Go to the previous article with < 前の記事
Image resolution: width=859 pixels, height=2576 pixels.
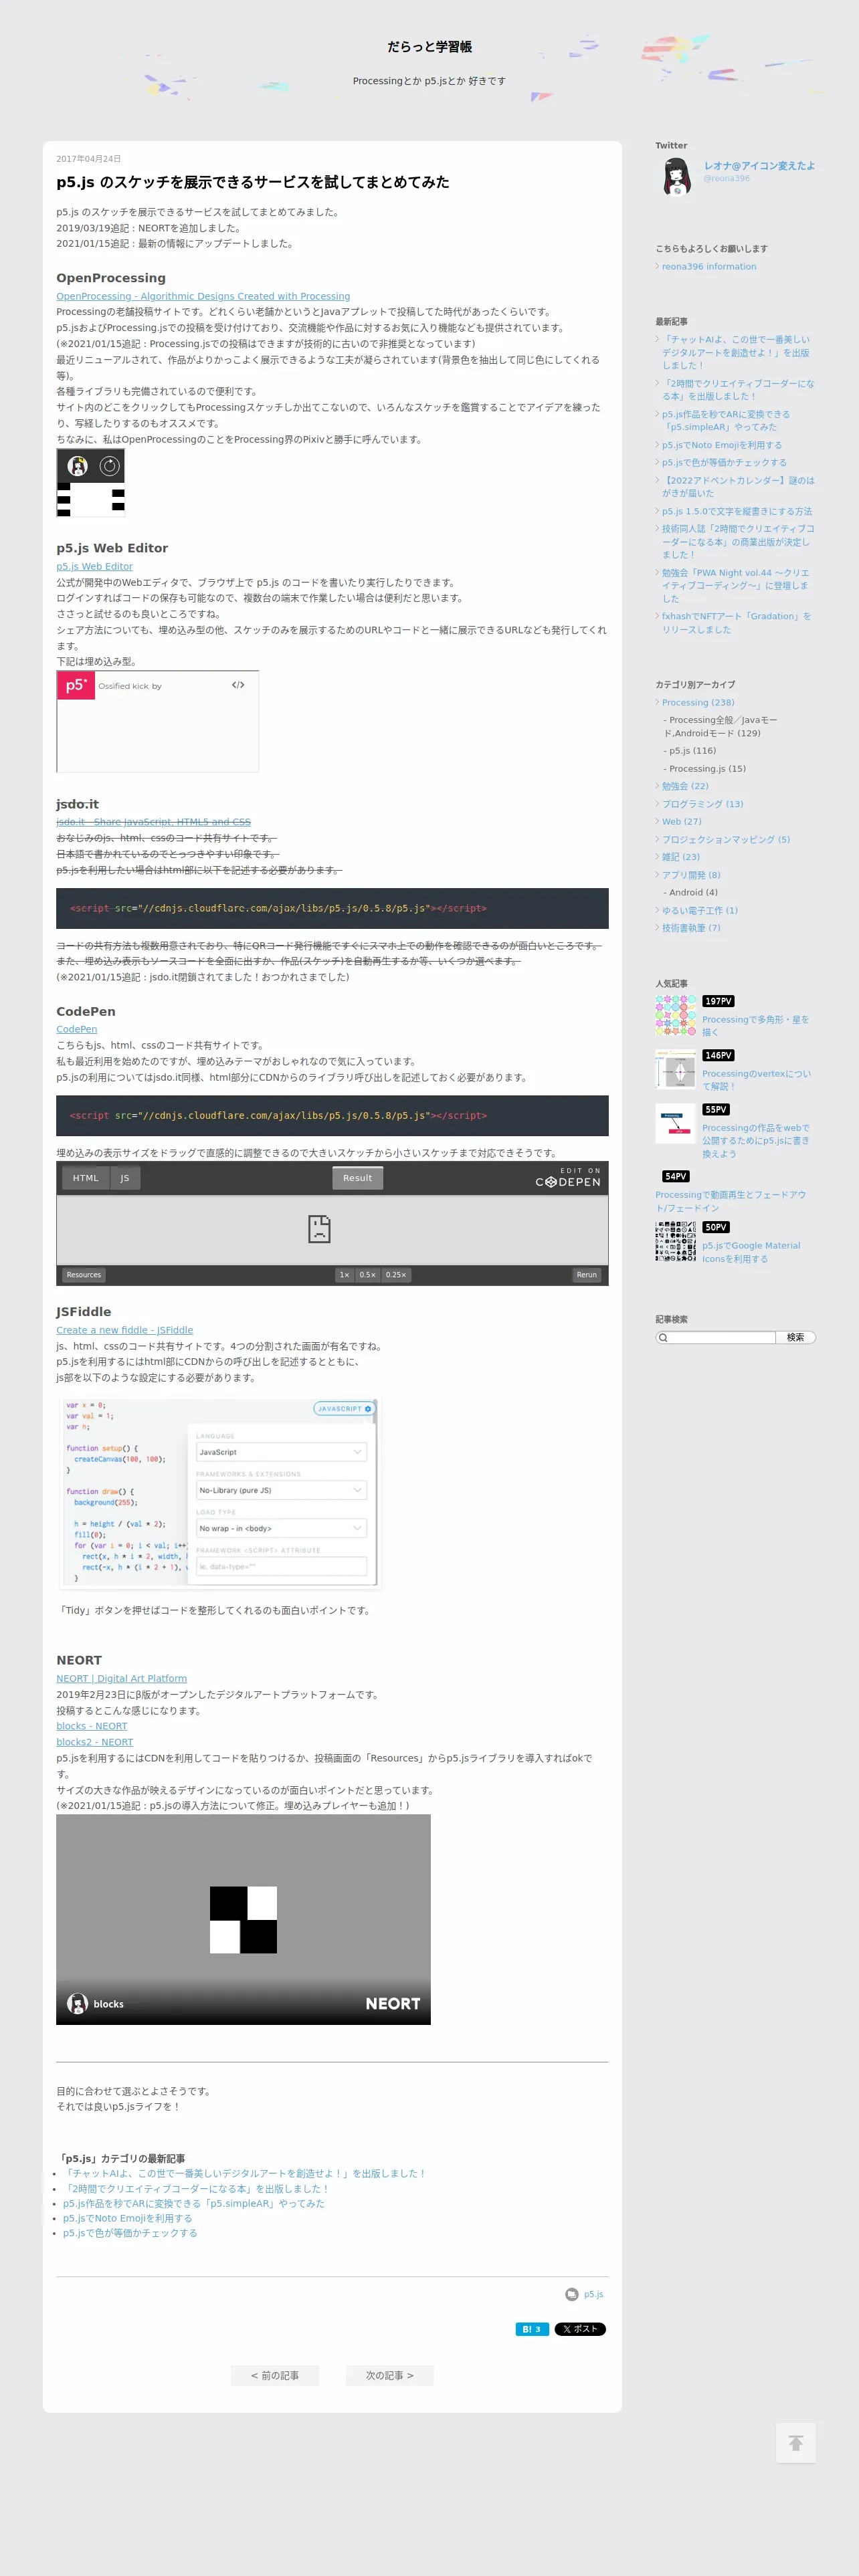(x=275, y=2375)
